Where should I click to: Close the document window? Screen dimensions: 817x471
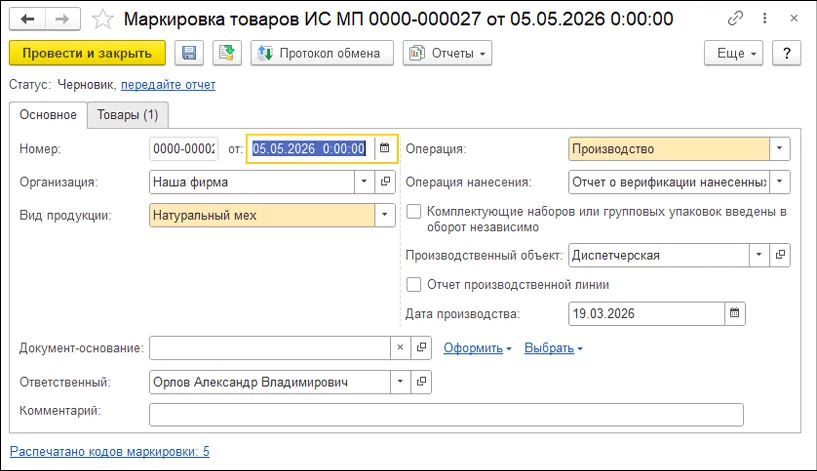[794, 19]
